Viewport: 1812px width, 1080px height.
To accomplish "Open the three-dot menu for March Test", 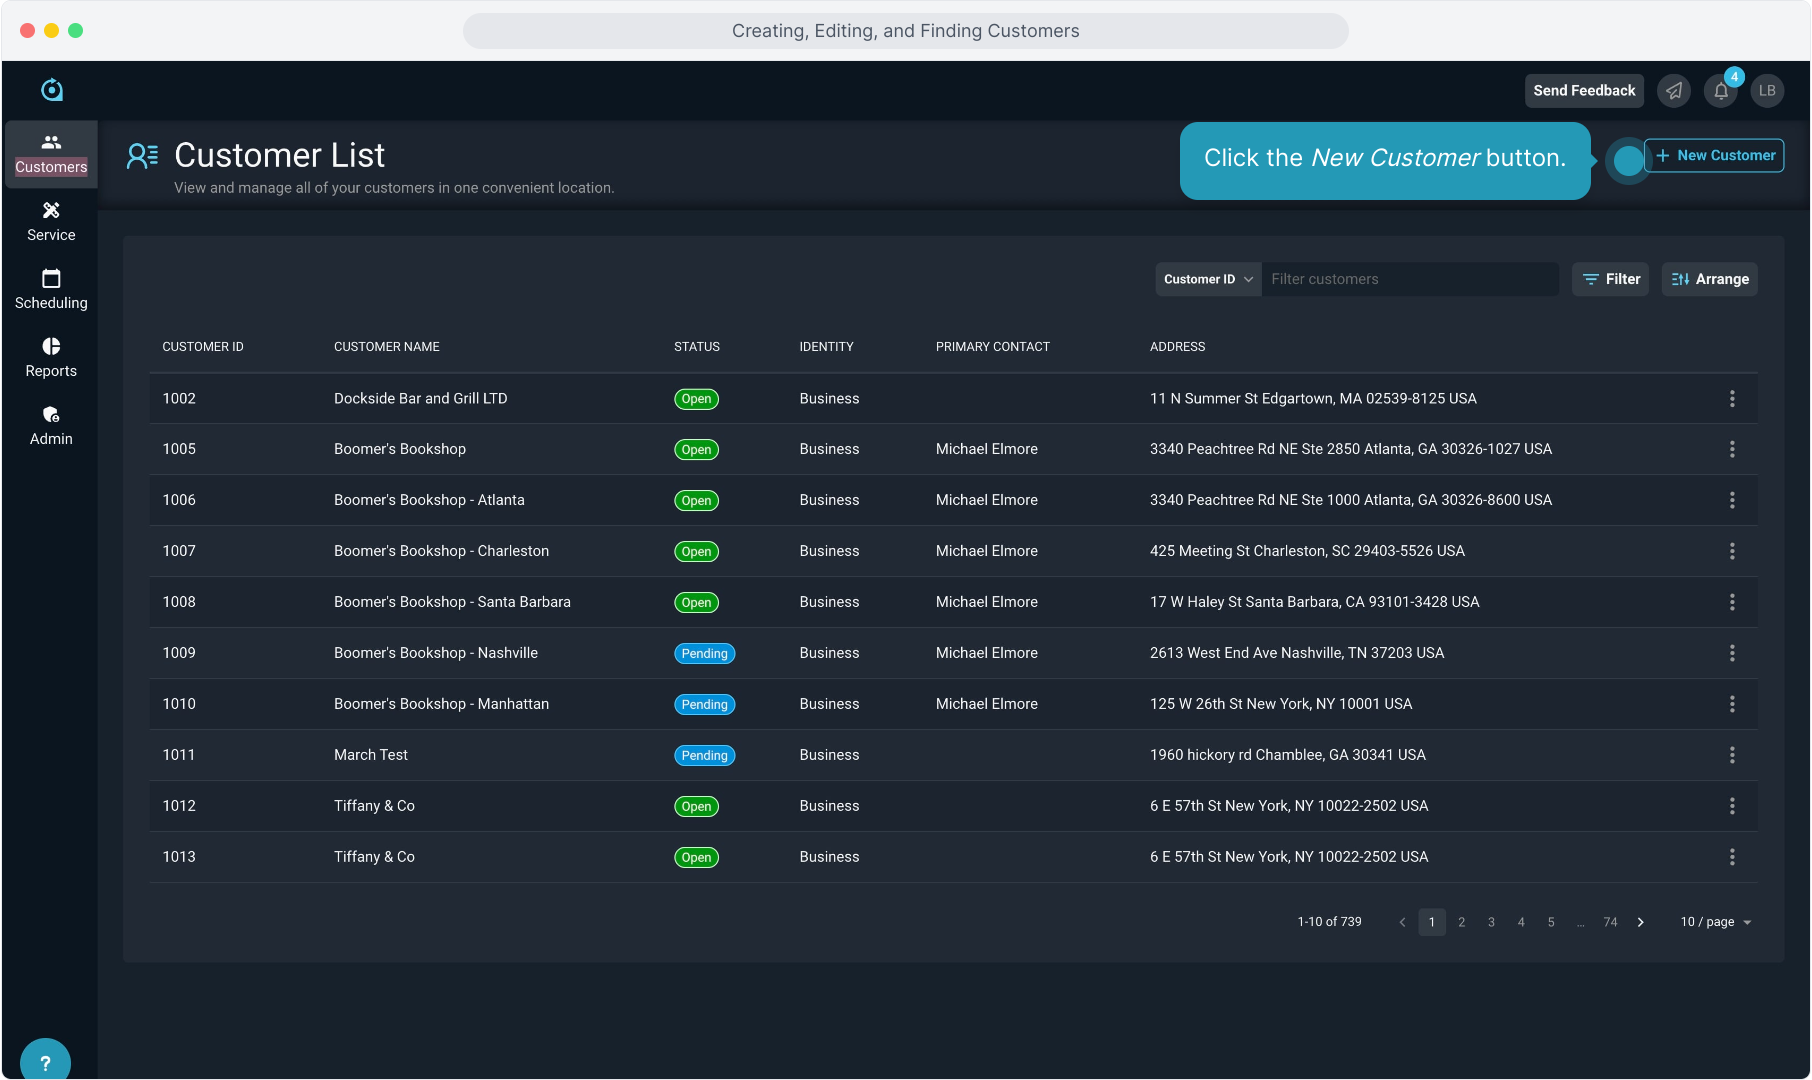I will click(1732, 755).
